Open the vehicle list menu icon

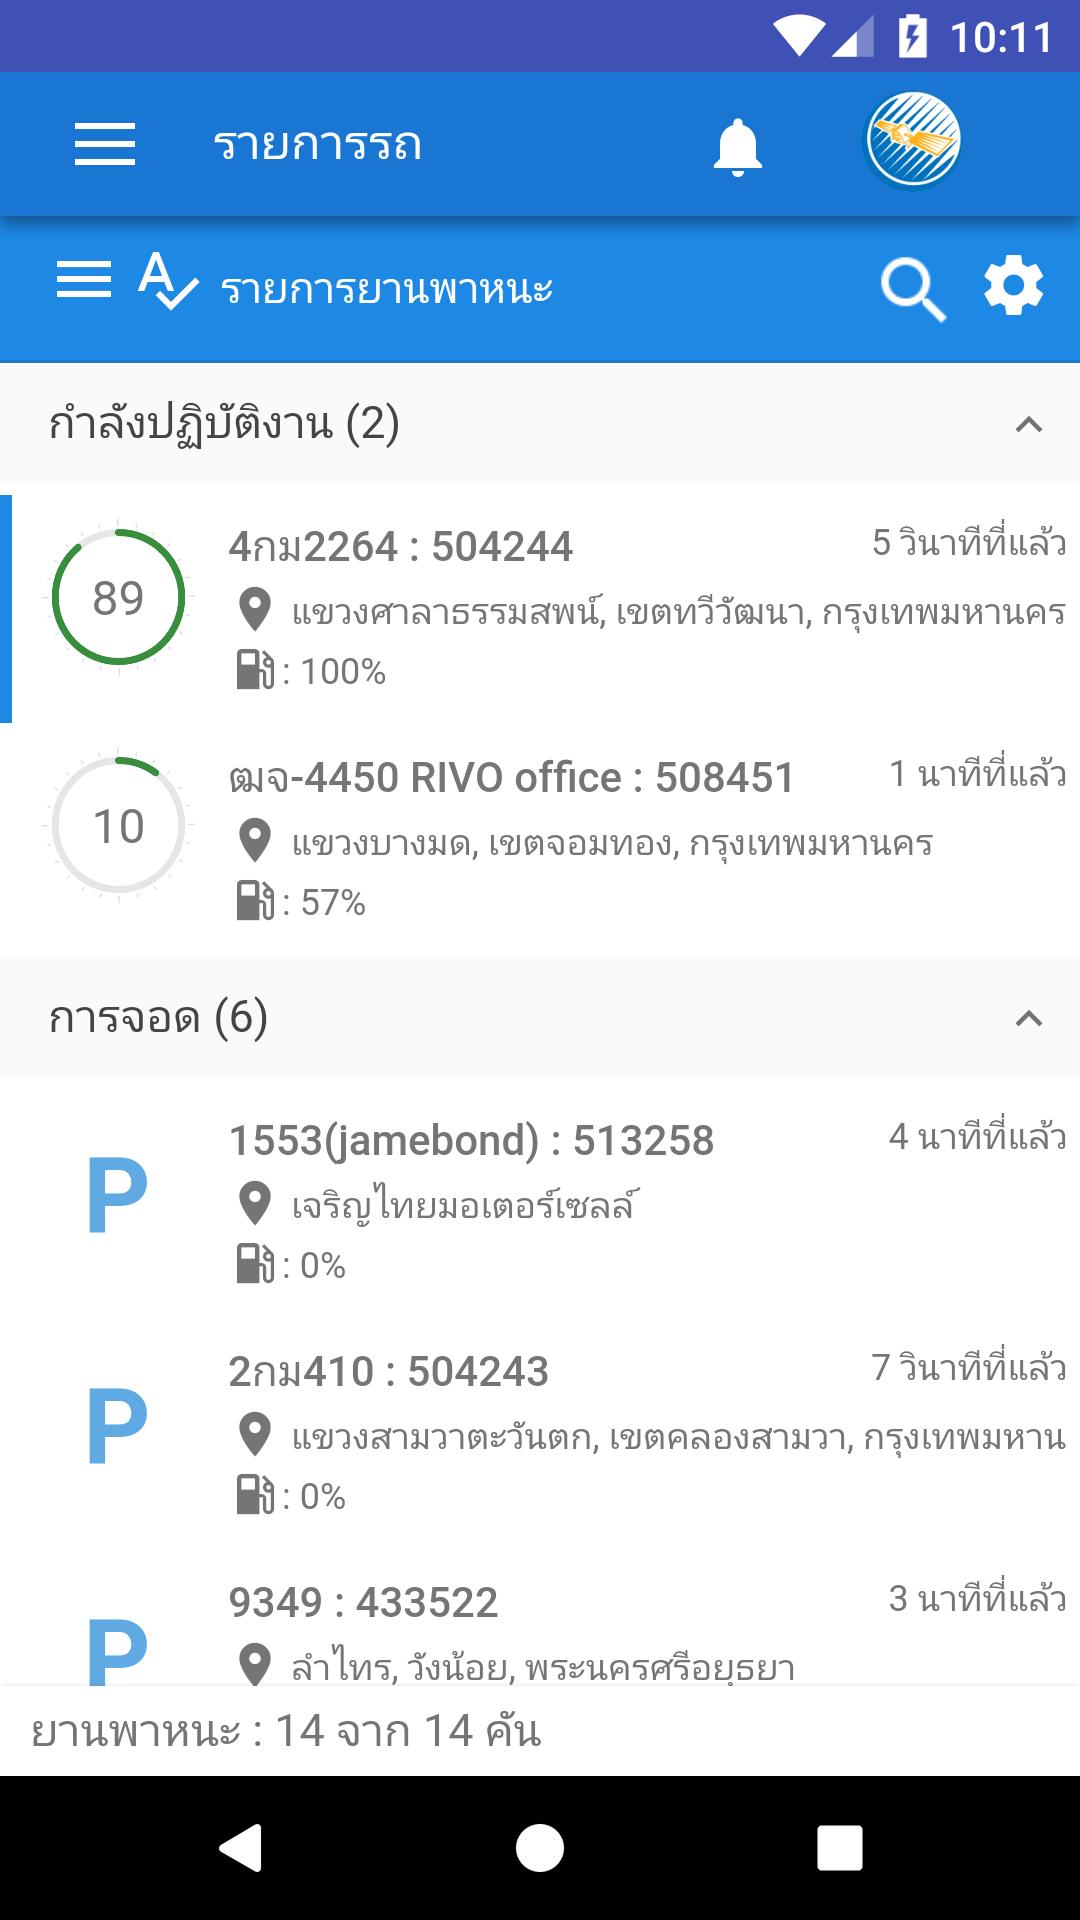[84, 279]
